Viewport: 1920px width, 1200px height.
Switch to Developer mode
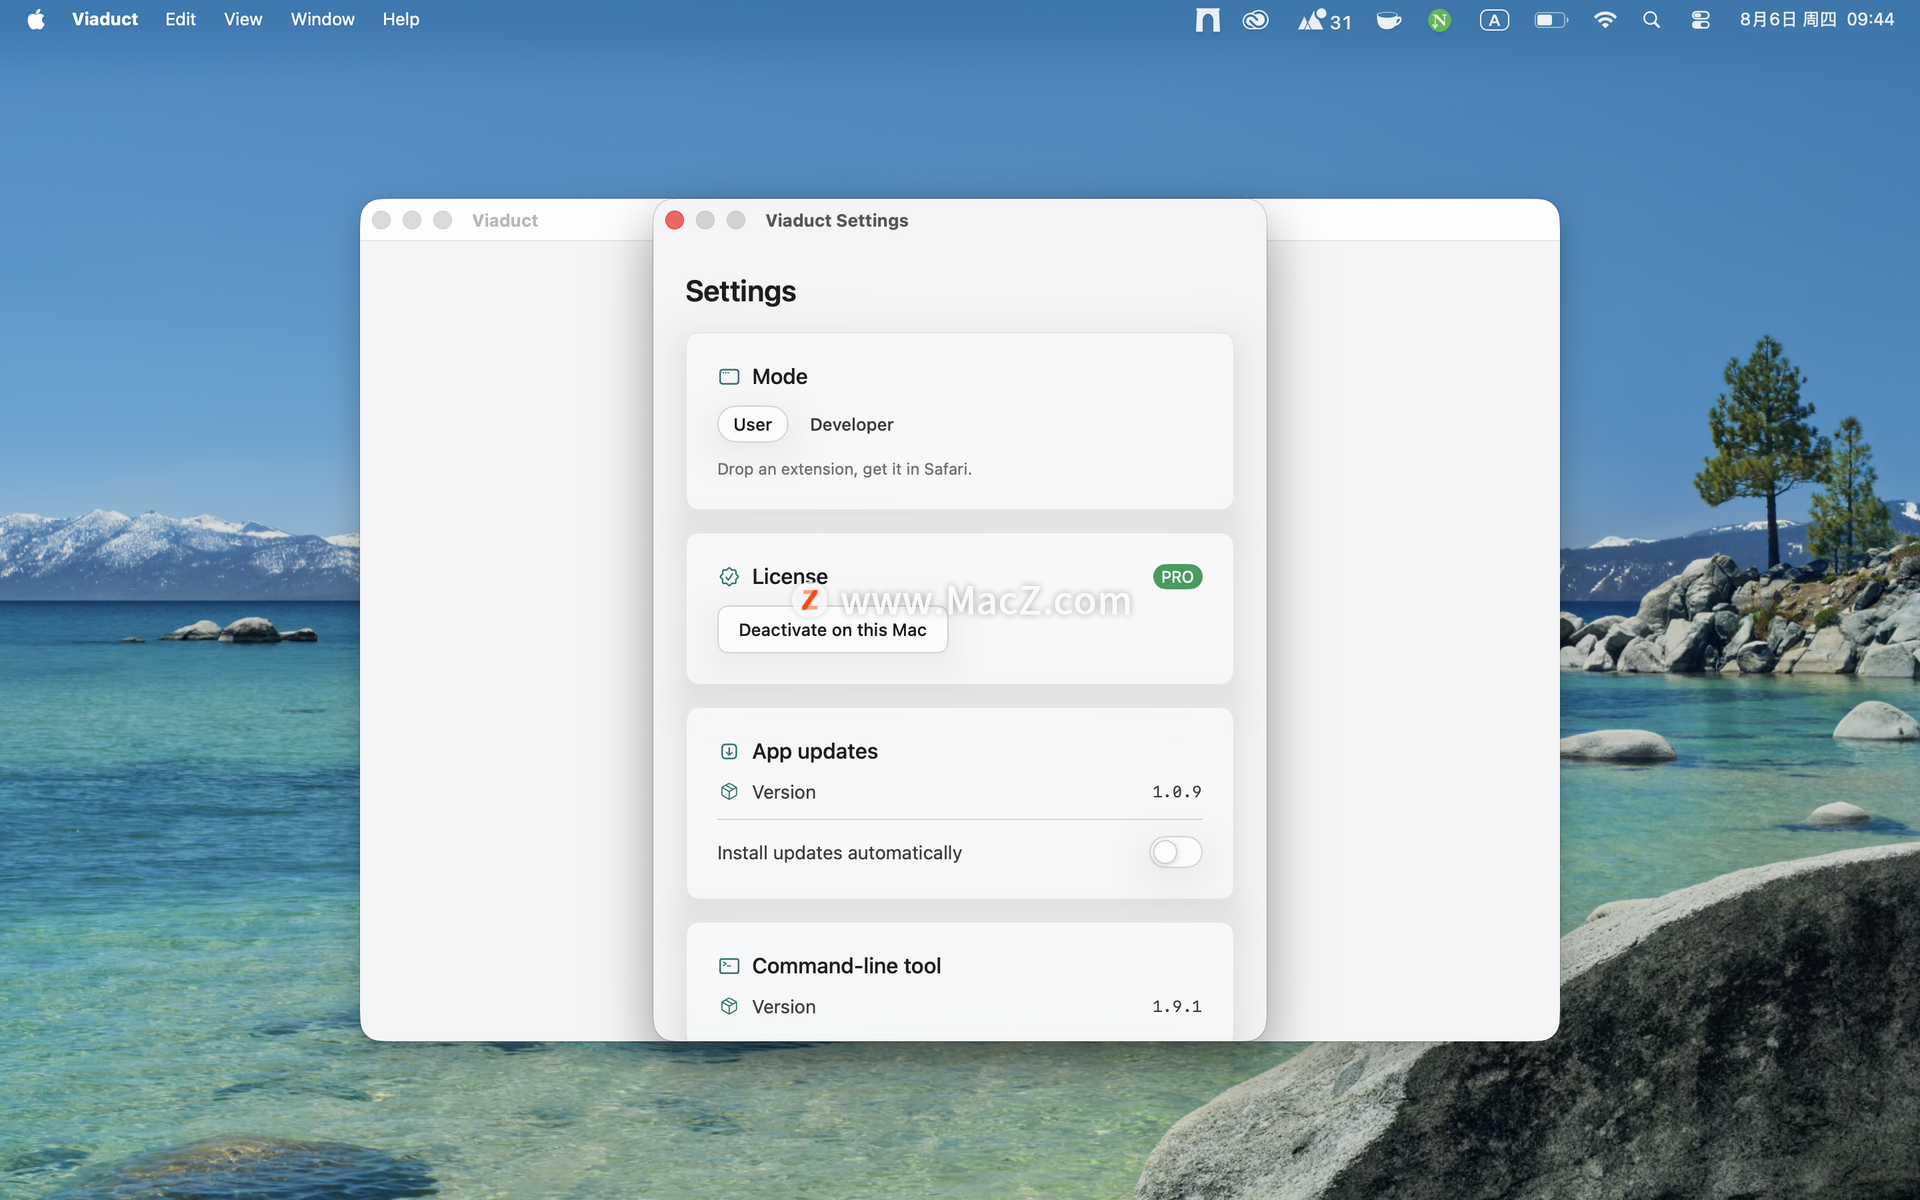click(851, 424)
